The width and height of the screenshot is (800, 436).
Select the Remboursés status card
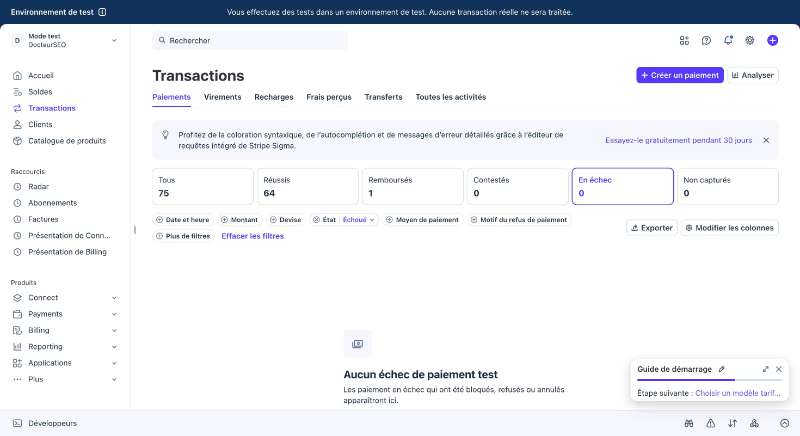[x=413, y=187]
